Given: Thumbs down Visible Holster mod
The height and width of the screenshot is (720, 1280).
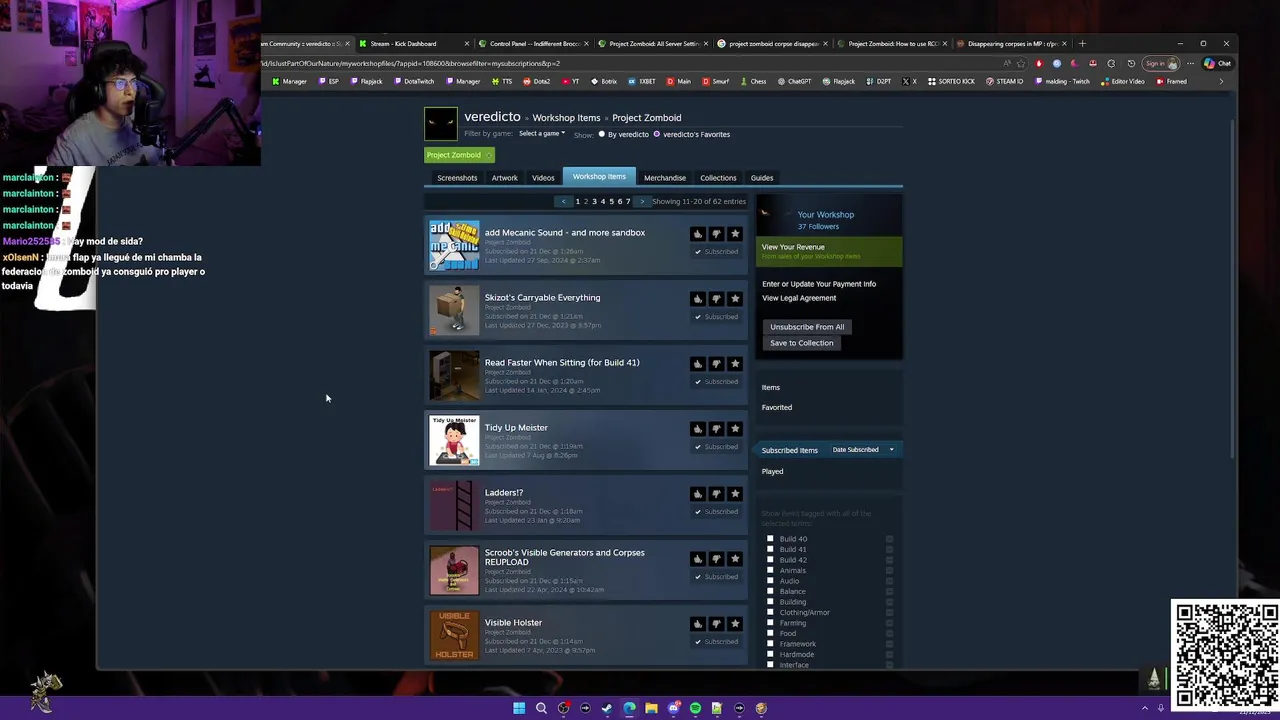Looking at the screenshot, I should pos(716,624).
